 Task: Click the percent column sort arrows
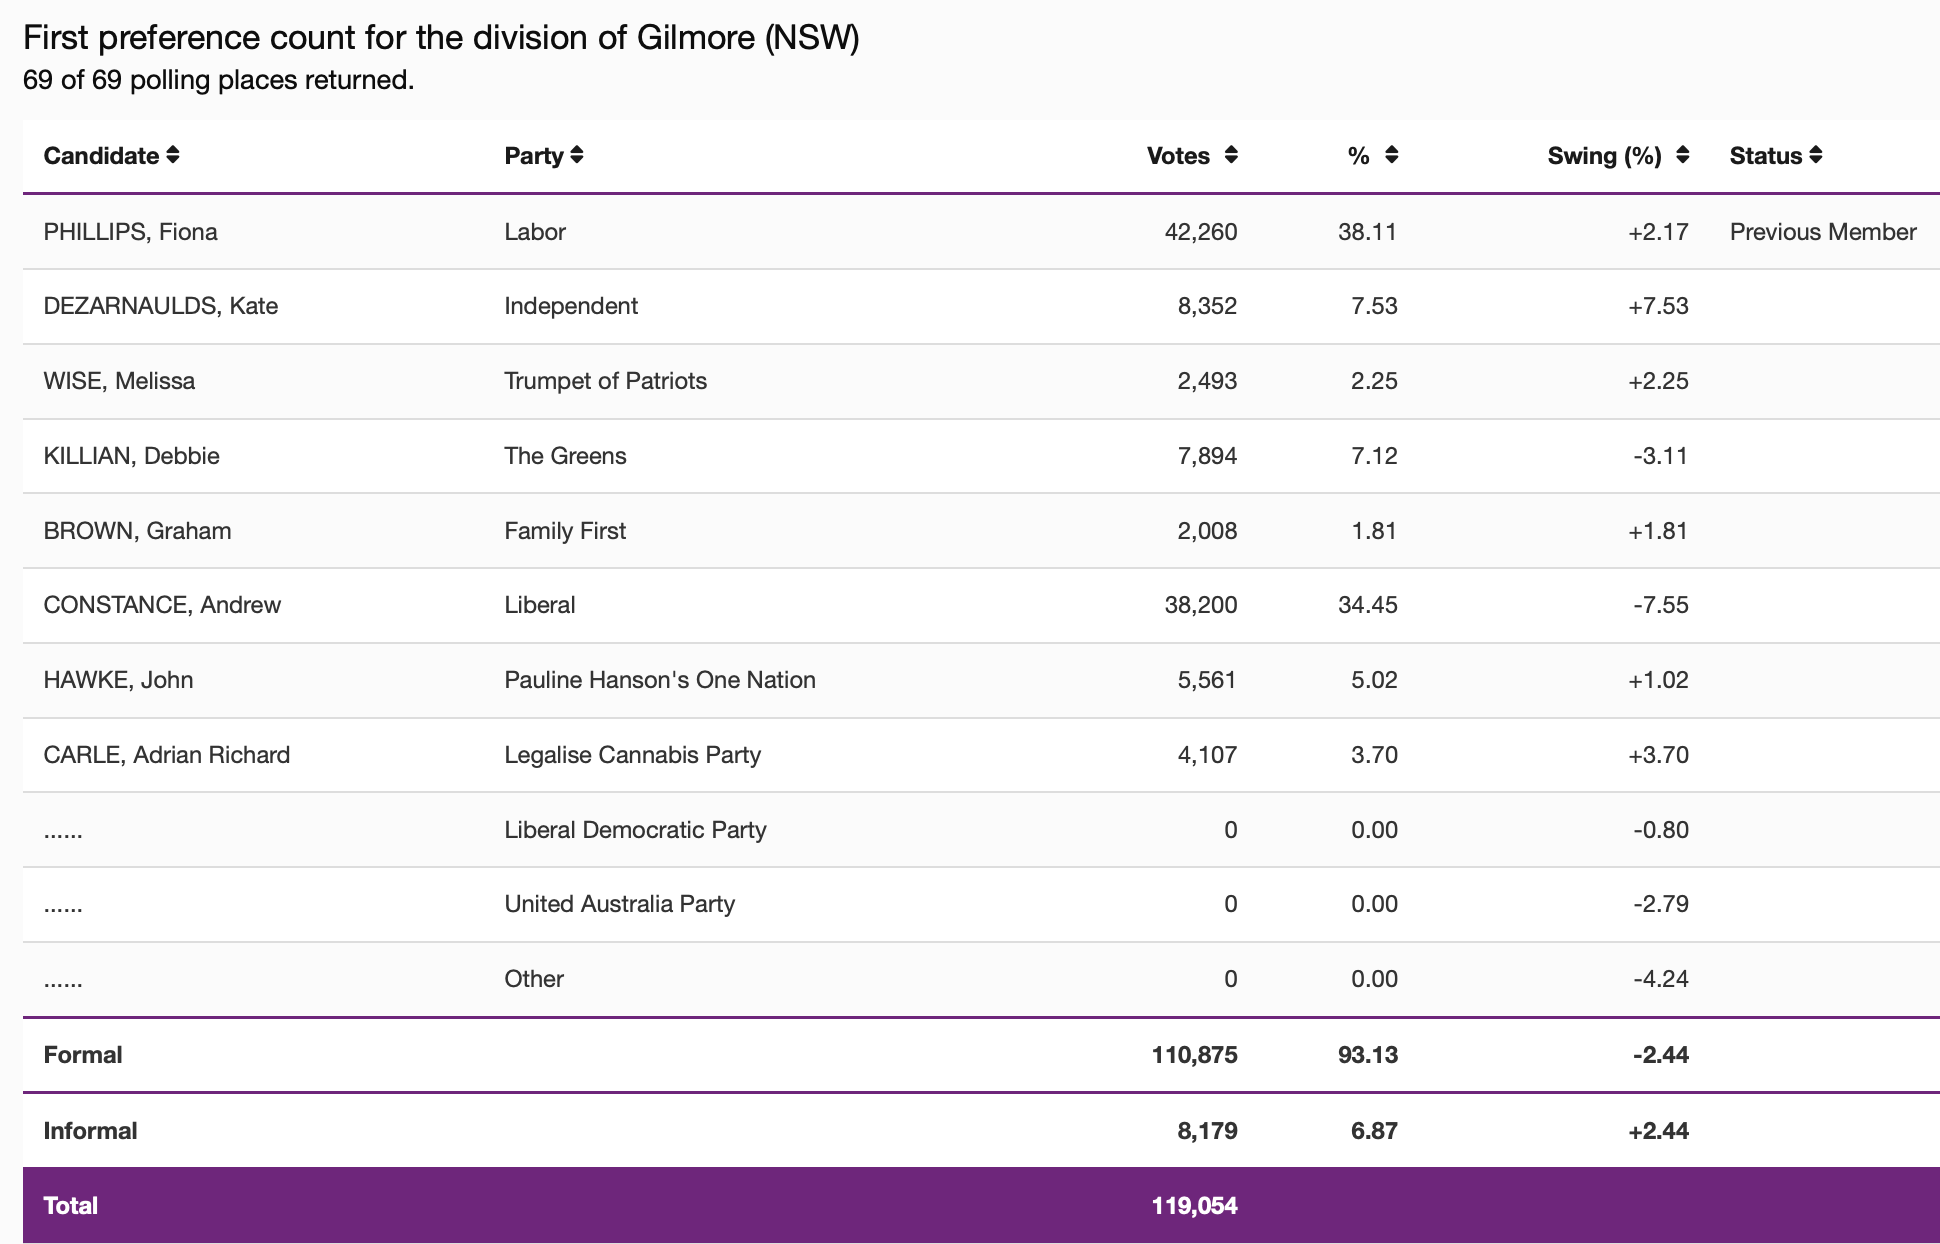point(1391,155)
